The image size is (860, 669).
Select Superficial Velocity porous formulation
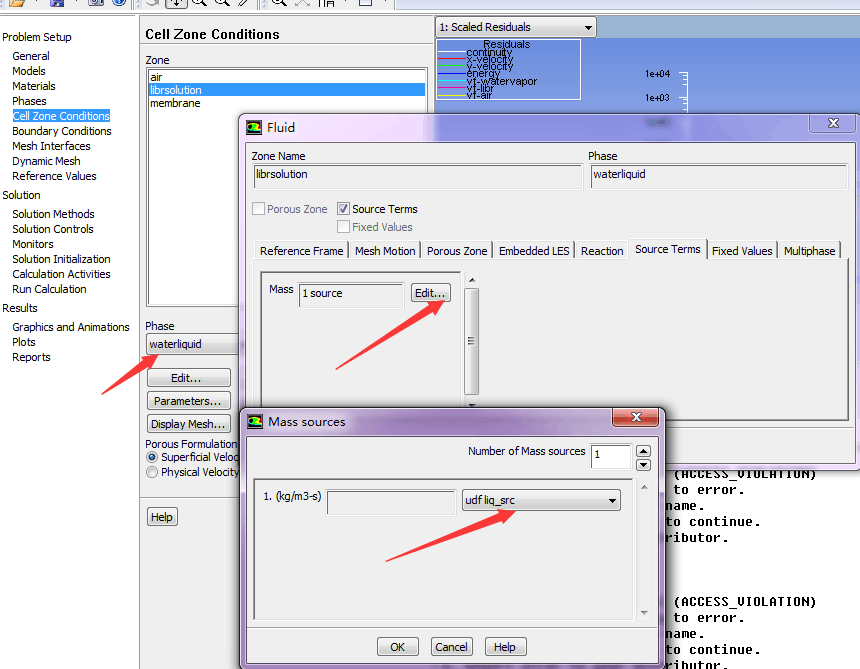(x=152, y=457)
